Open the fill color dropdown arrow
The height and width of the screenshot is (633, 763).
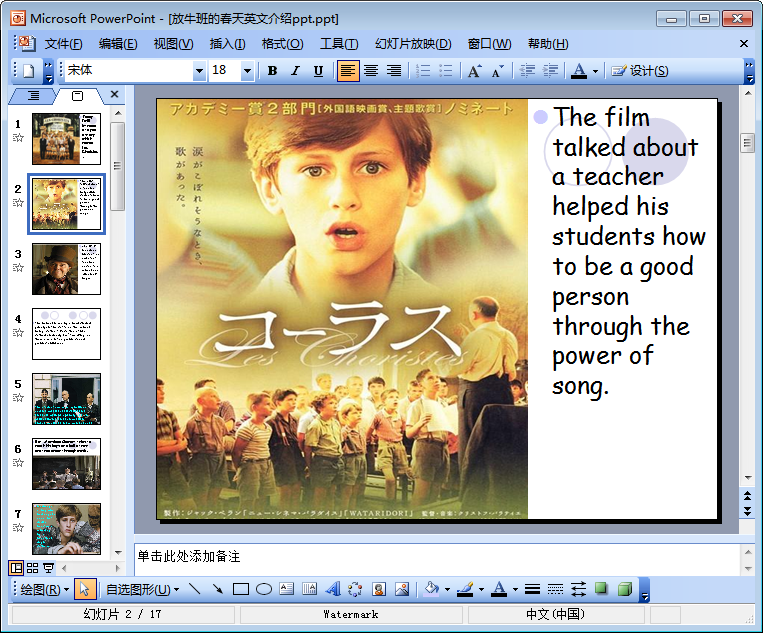[447, 589]
